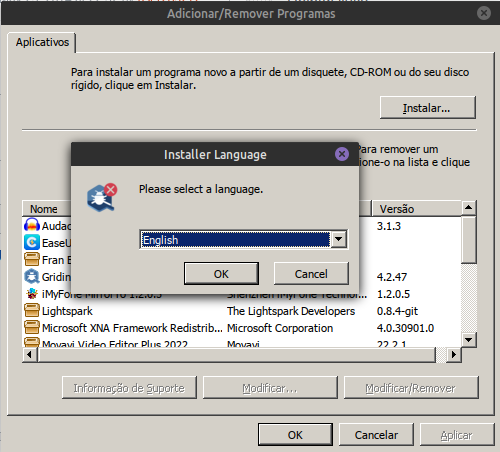This screenshot has width=500, height=452.
Task: Sort list by Nome column header
Action: 47,209
